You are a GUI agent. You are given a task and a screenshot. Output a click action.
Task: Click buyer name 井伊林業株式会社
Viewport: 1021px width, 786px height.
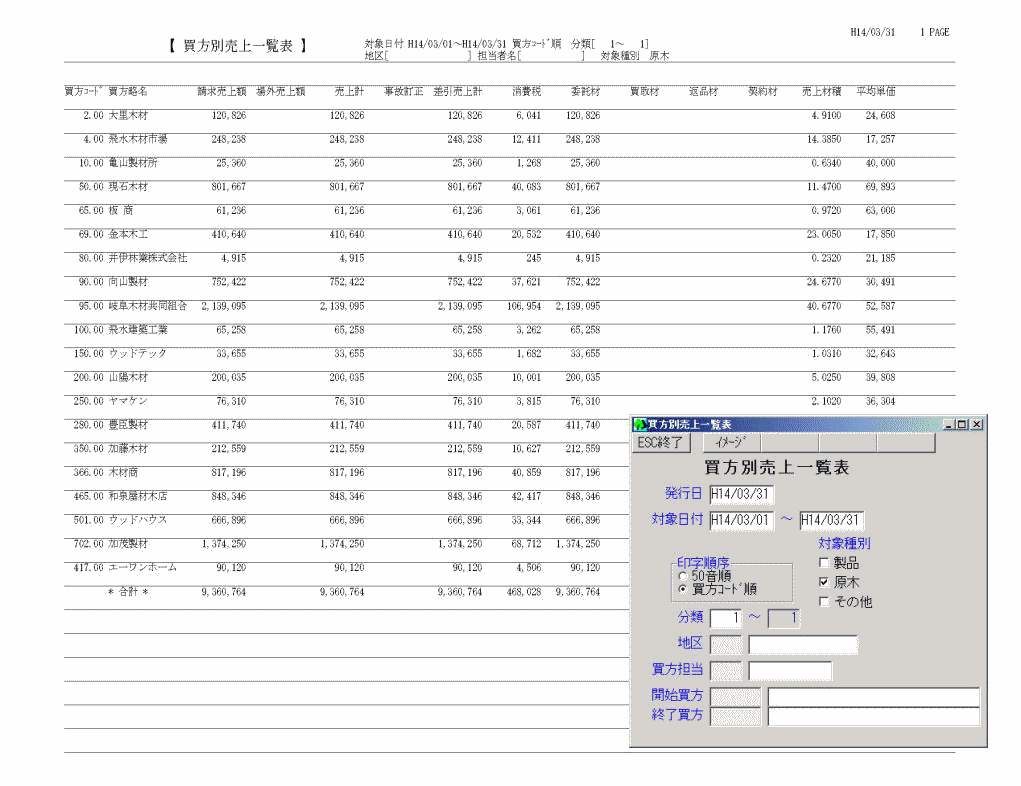pos(148,259)
